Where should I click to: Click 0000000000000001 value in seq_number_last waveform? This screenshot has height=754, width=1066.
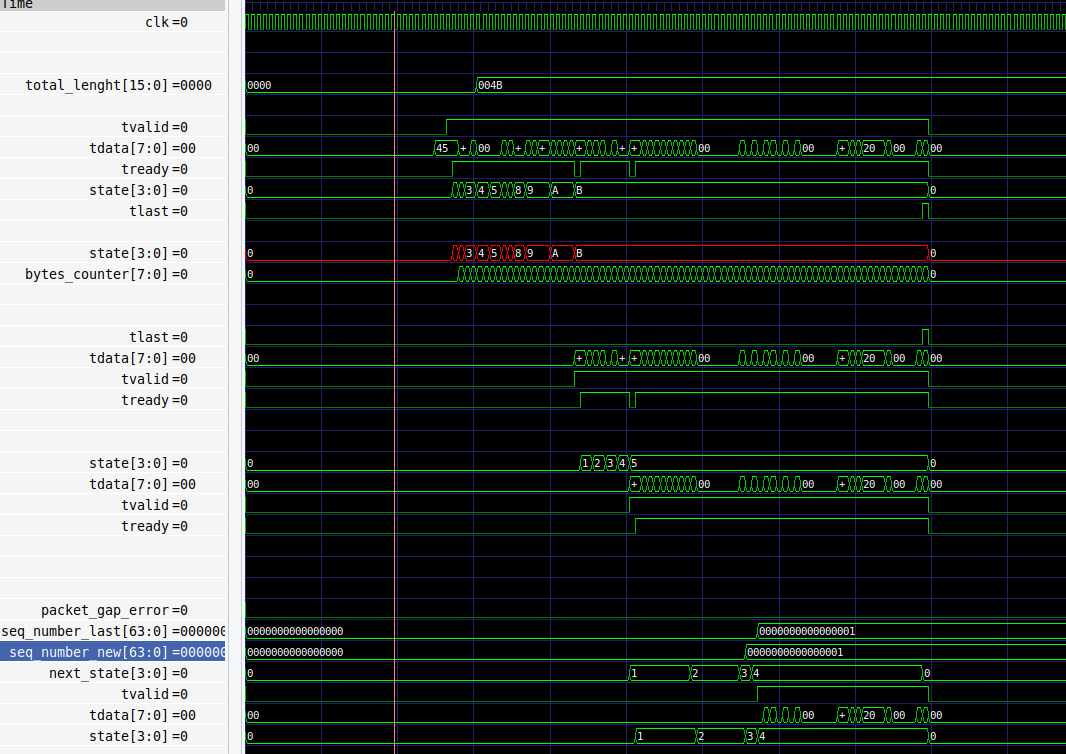click(x=808, y=631)
